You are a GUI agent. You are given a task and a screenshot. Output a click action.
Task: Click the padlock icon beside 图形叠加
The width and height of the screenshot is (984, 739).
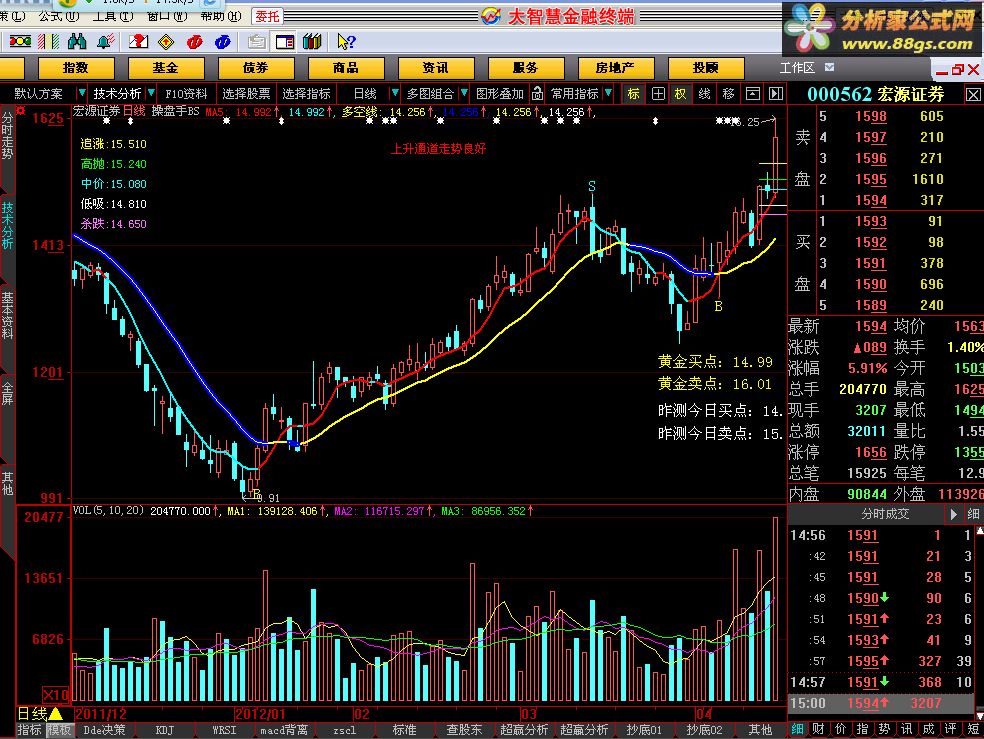click(537, 93)
